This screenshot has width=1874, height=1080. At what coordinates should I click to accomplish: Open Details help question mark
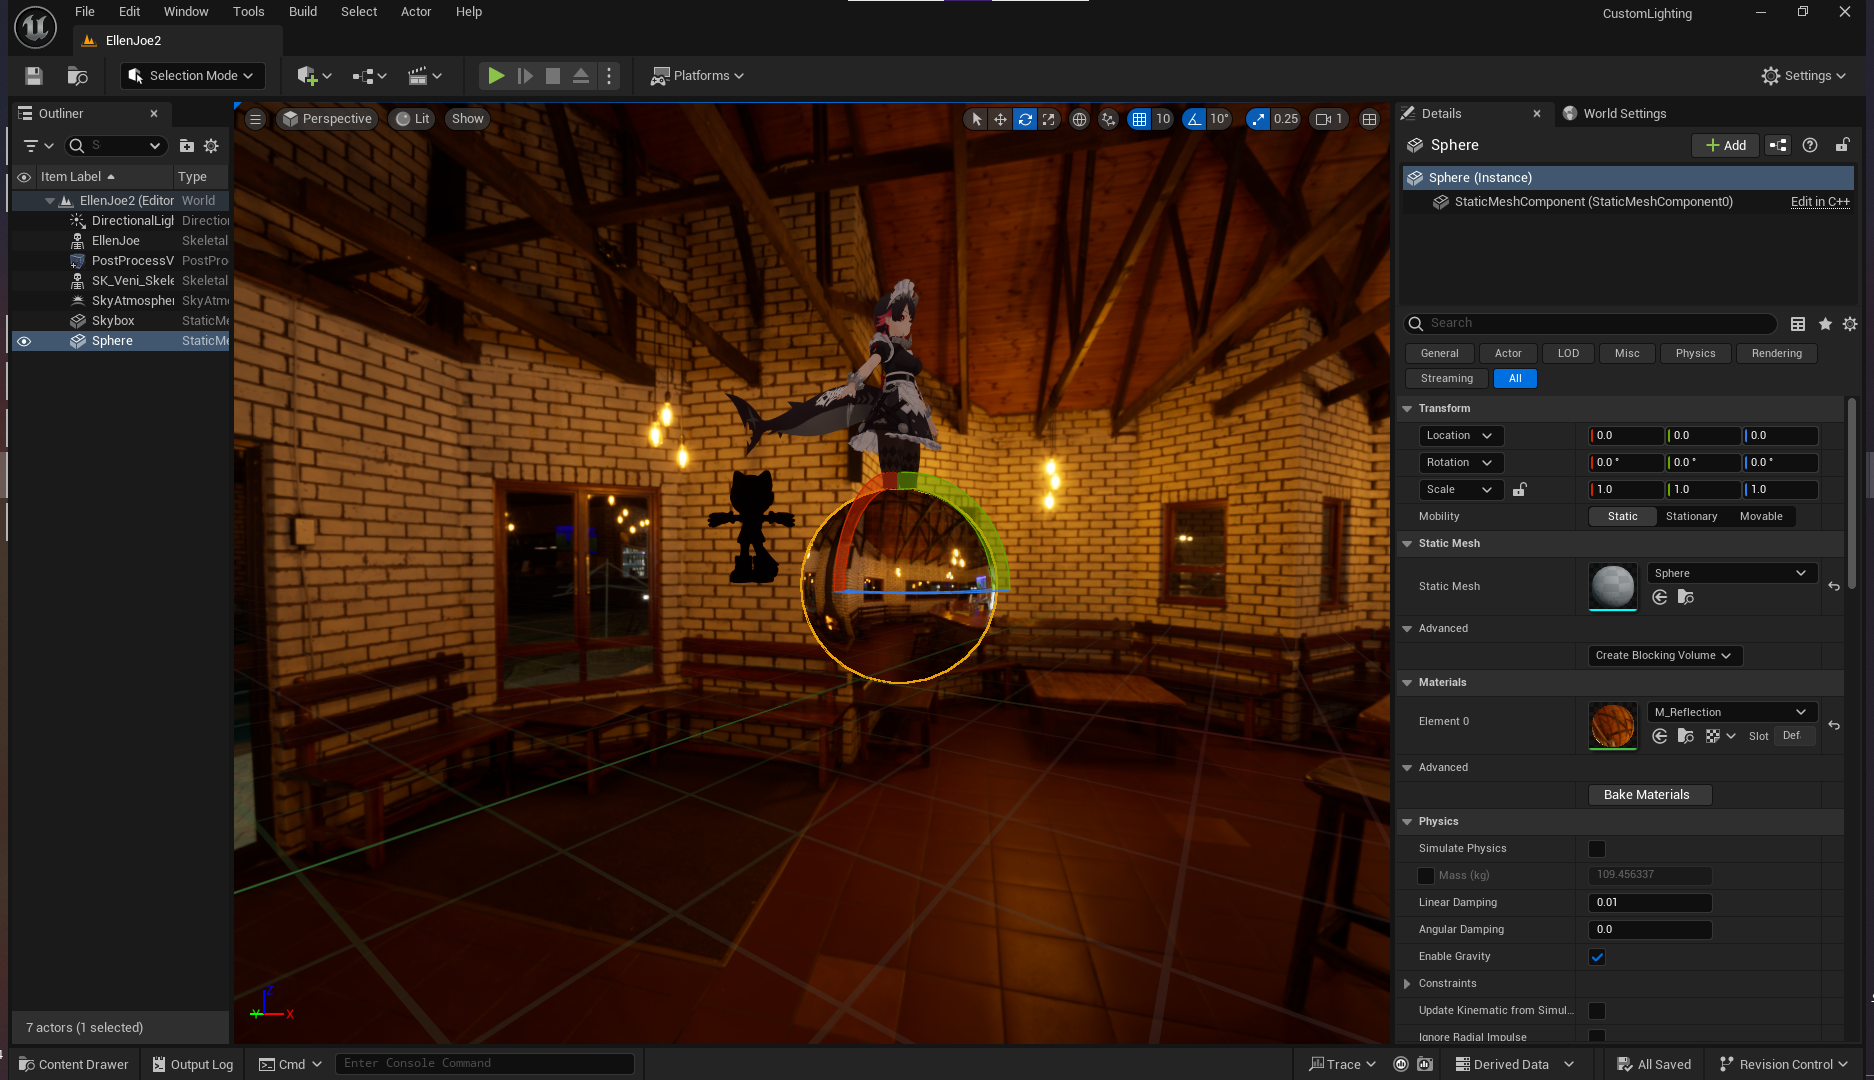click(1810, 145)
